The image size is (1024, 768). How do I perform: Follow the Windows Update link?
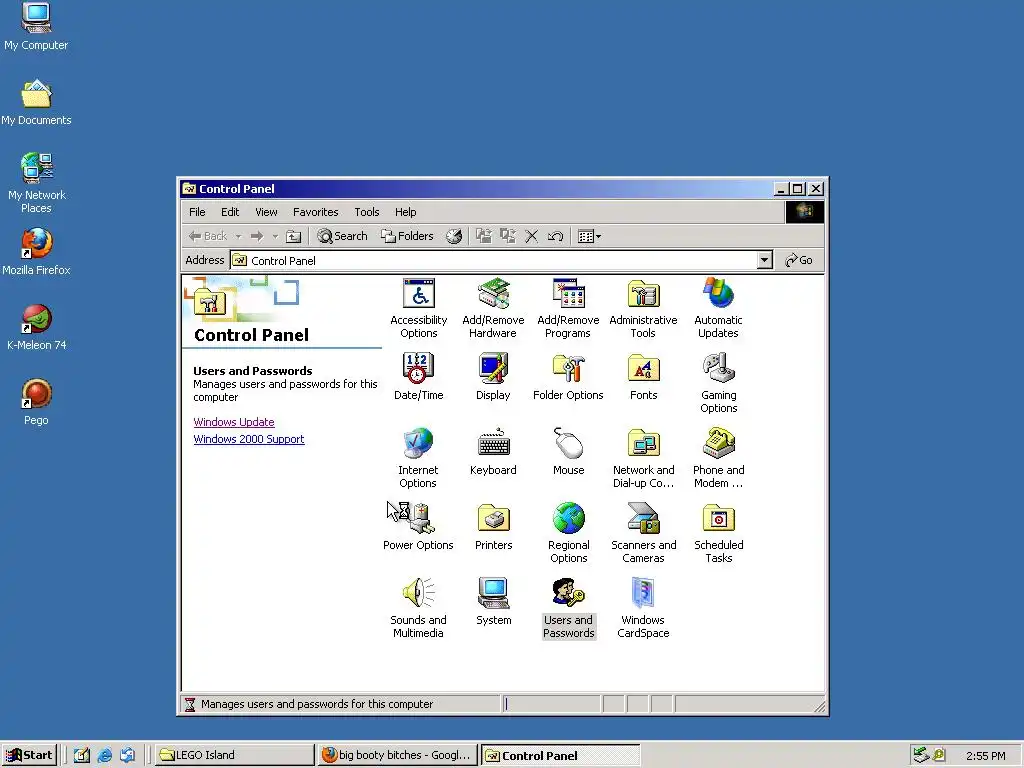234,423
